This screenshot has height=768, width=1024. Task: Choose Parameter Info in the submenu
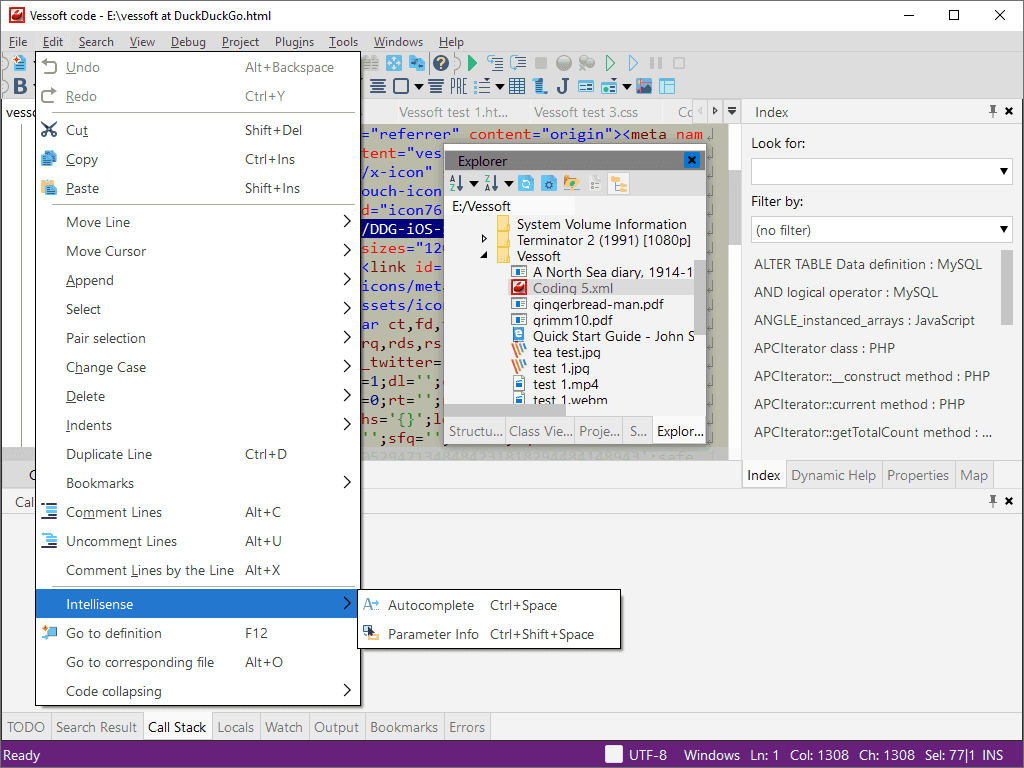(x=488, y=634)
